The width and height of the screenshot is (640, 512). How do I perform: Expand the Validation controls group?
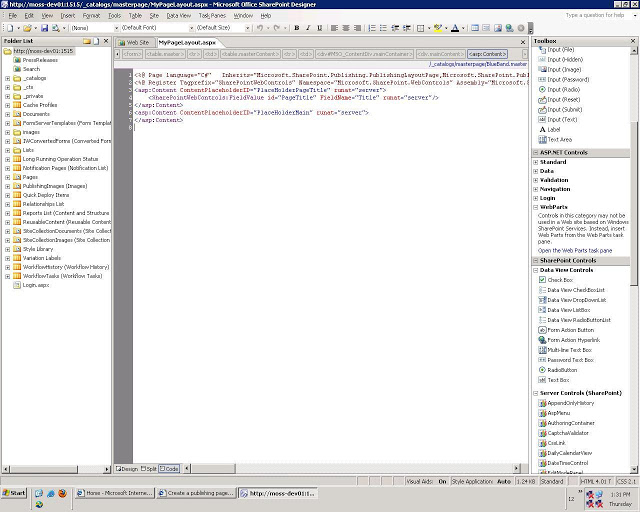point(536,180)
